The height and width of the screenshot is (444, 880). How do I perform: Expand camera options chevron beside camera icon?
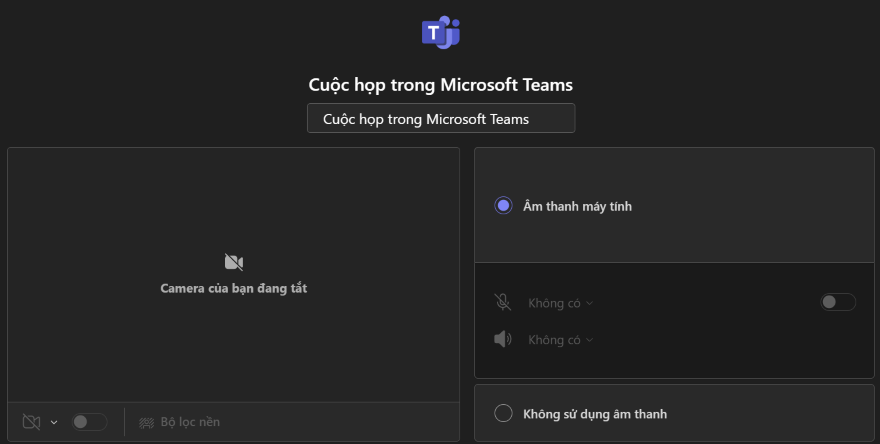point(54,422)
